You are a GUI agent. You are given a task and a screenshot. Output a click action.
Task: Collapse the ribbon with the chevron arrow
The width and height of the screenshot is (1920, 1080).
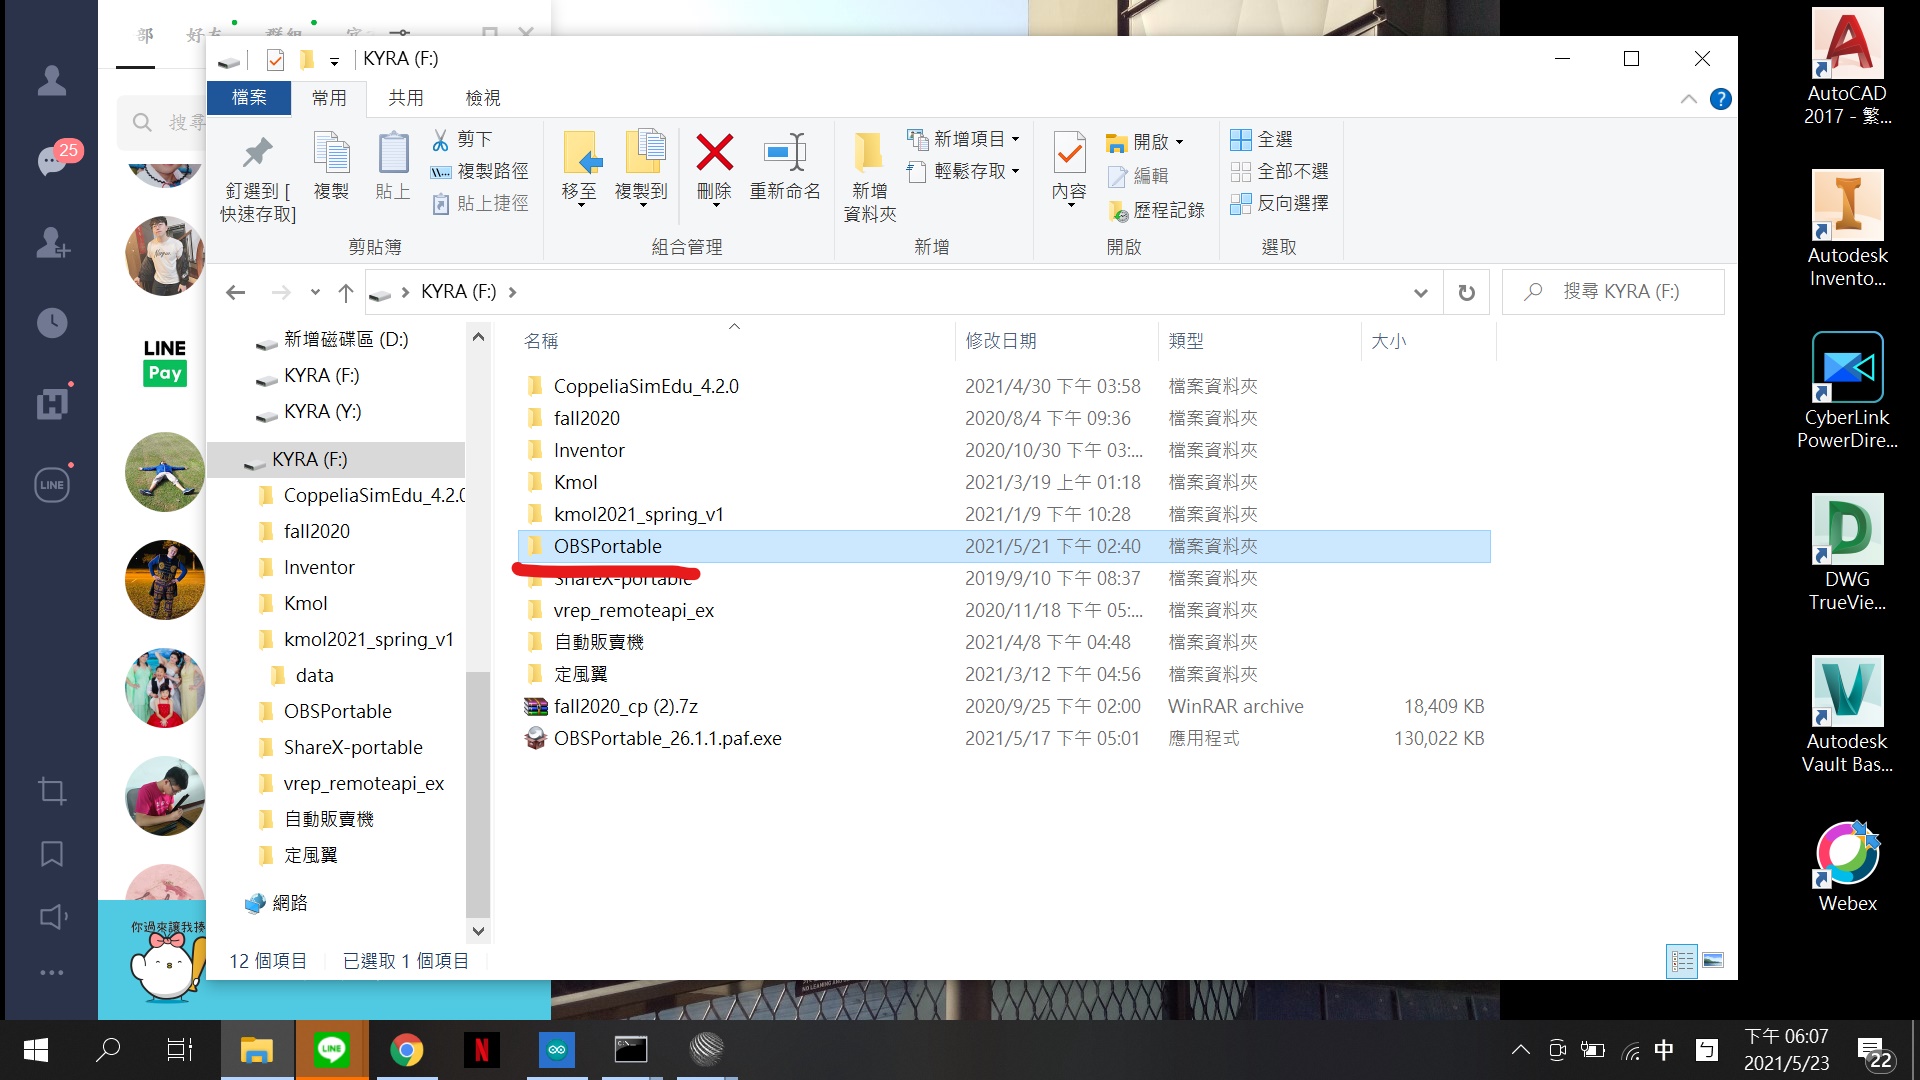click(x=1689, y=99)
